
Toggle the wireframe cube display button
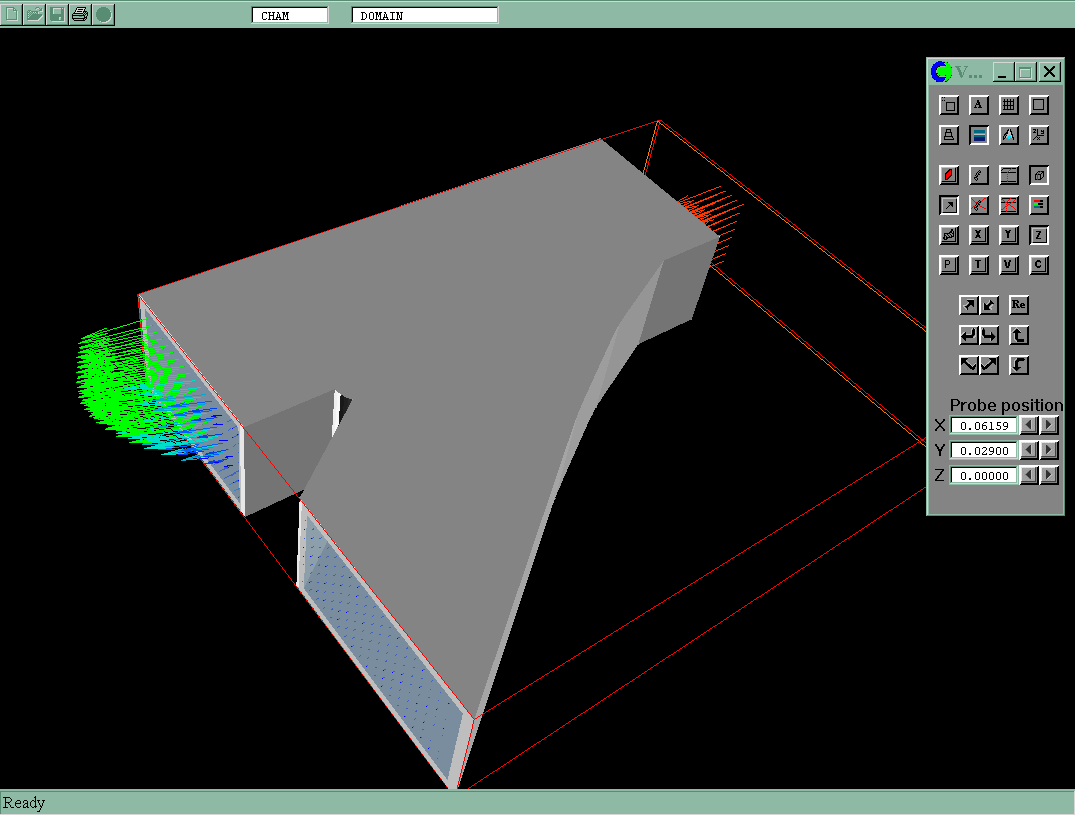pyautogui.click(x=1039, y=175)
